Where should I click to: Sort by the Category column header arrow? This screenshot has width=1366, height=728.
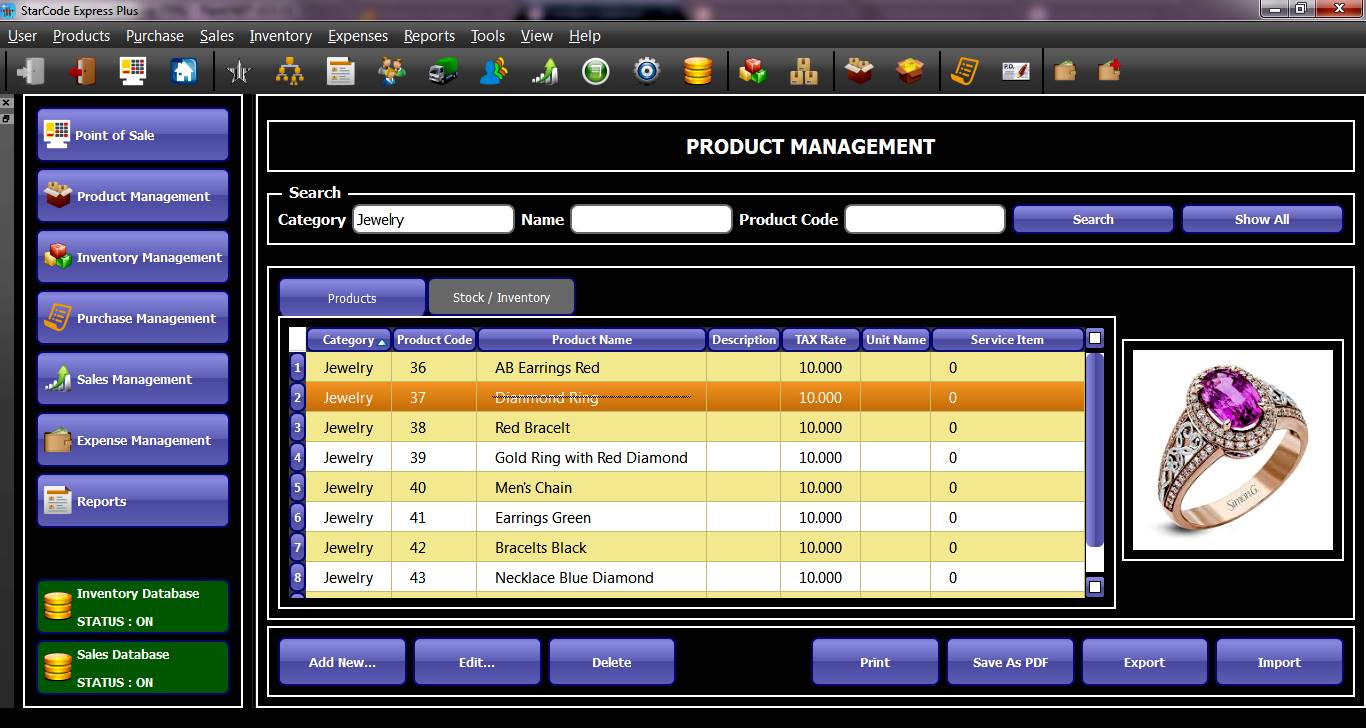pos(382,342)
